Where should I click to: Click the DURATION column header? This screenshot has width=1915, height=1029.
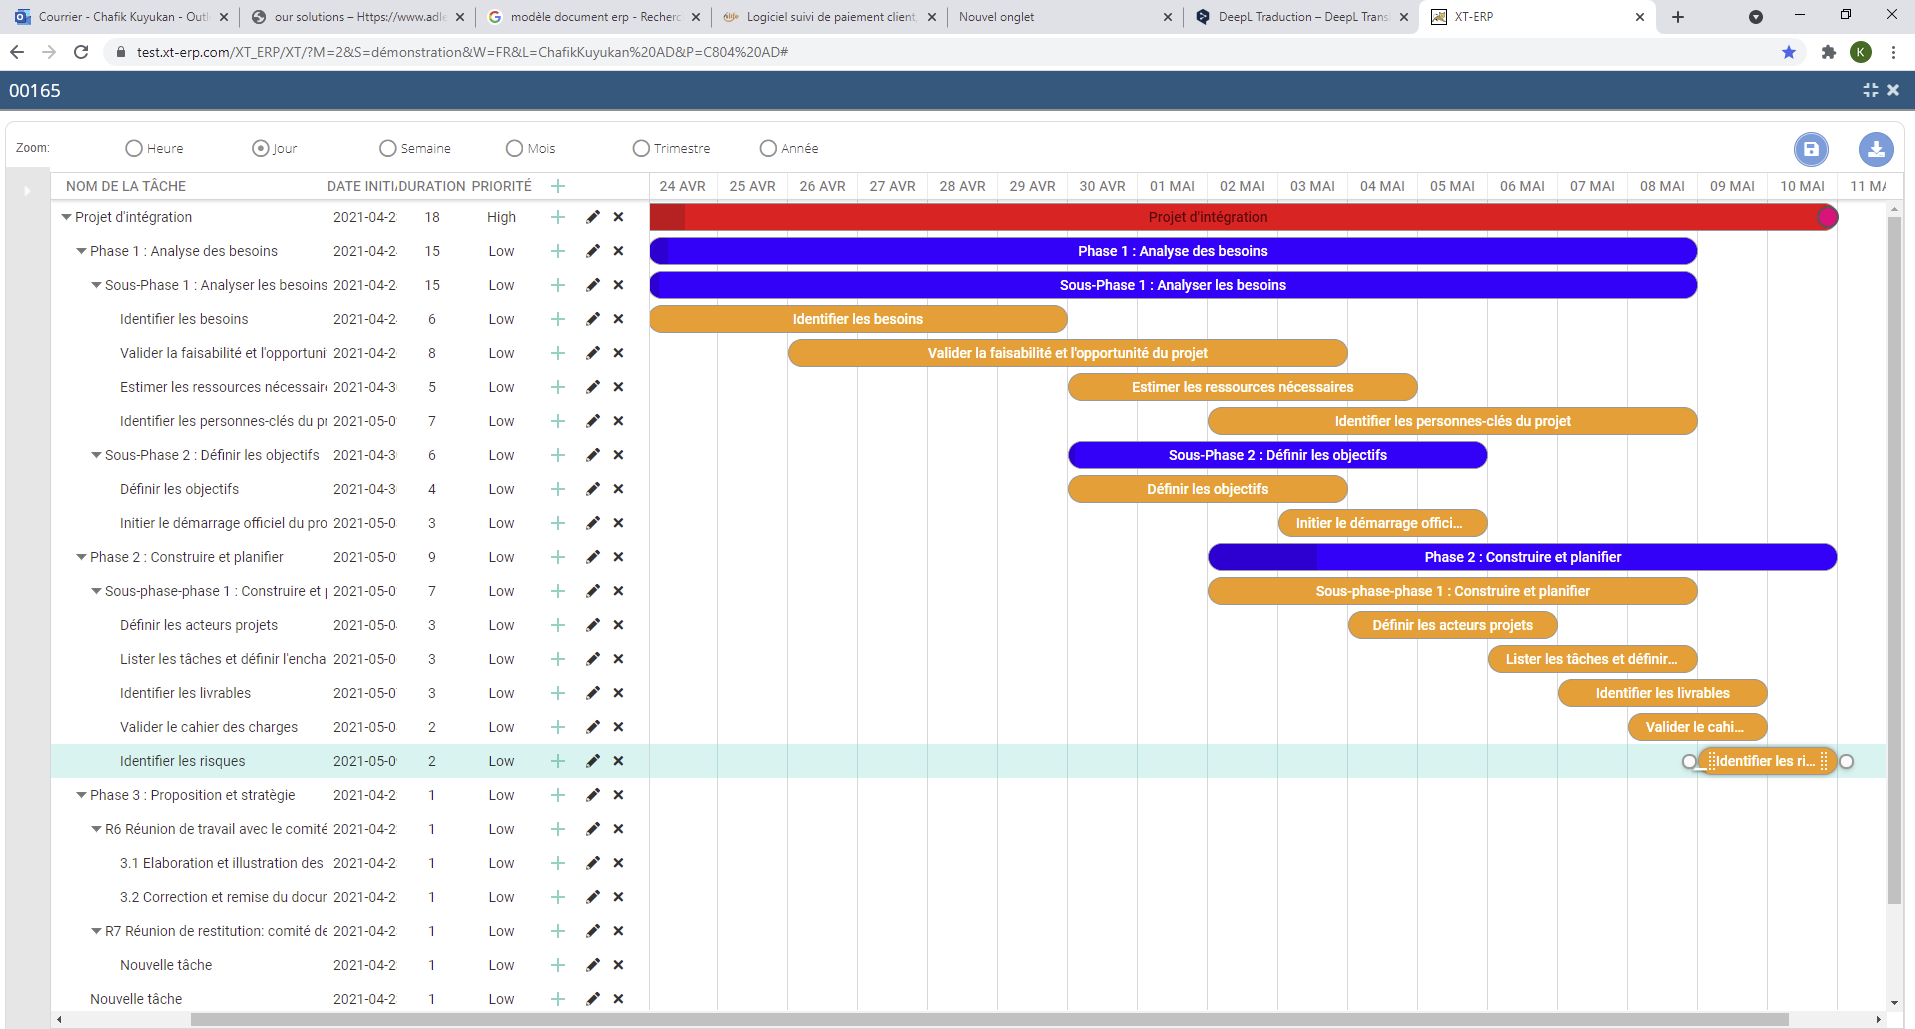(432, 186)
